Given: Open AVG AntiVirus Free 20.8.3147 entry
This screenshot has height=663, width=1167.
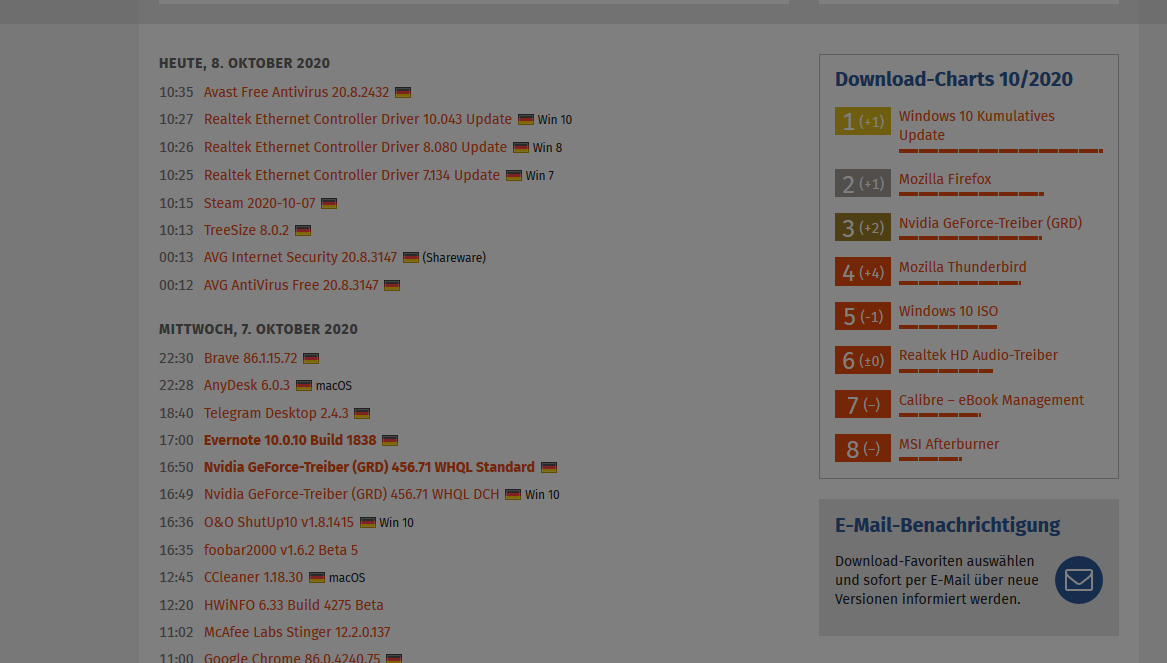Looking at the screenshot, I should [291, 285].
